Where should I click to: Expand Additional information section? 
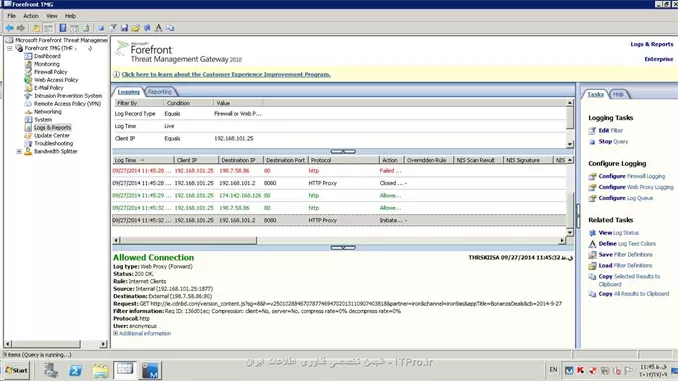[115, 333]
